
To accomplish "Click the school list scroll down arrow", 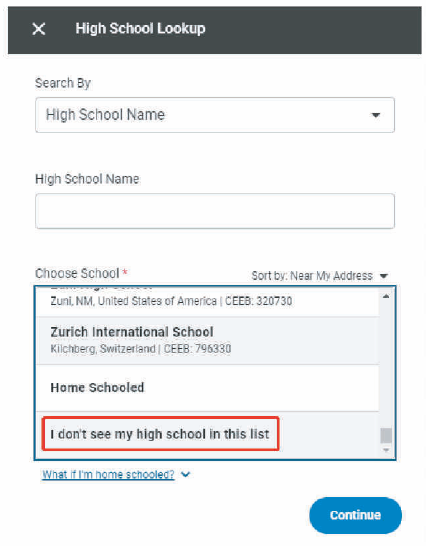I will click(386, 450).
